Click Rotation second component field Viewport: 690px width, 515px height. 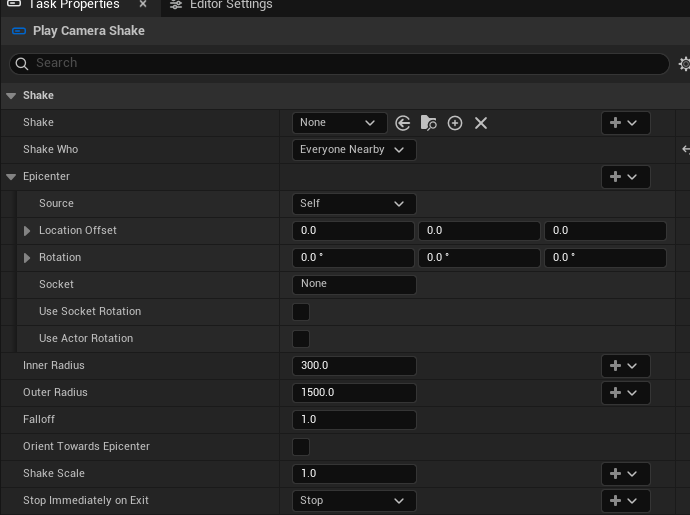(x=479, y=258)
